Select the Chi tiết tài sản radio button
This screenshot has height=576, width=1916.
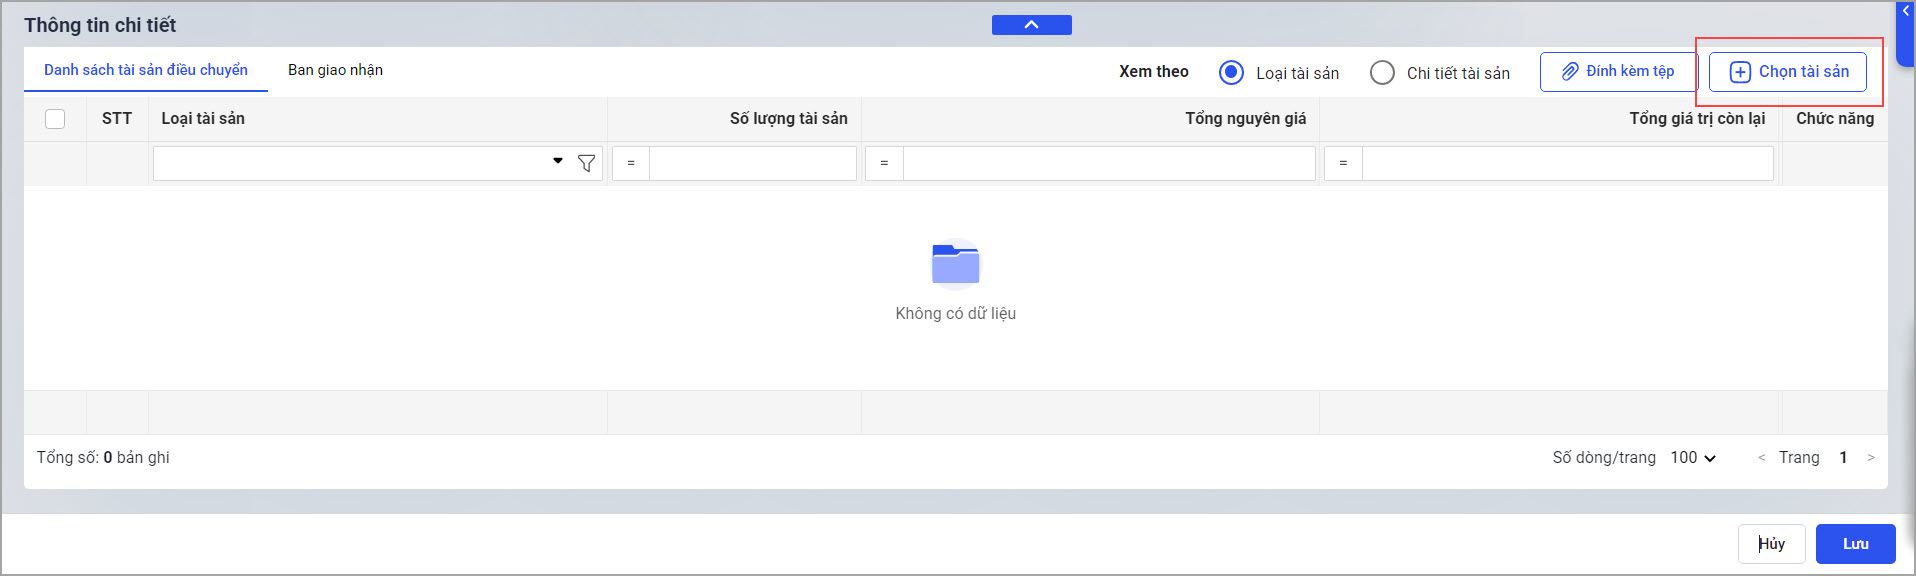(1382, 73)
